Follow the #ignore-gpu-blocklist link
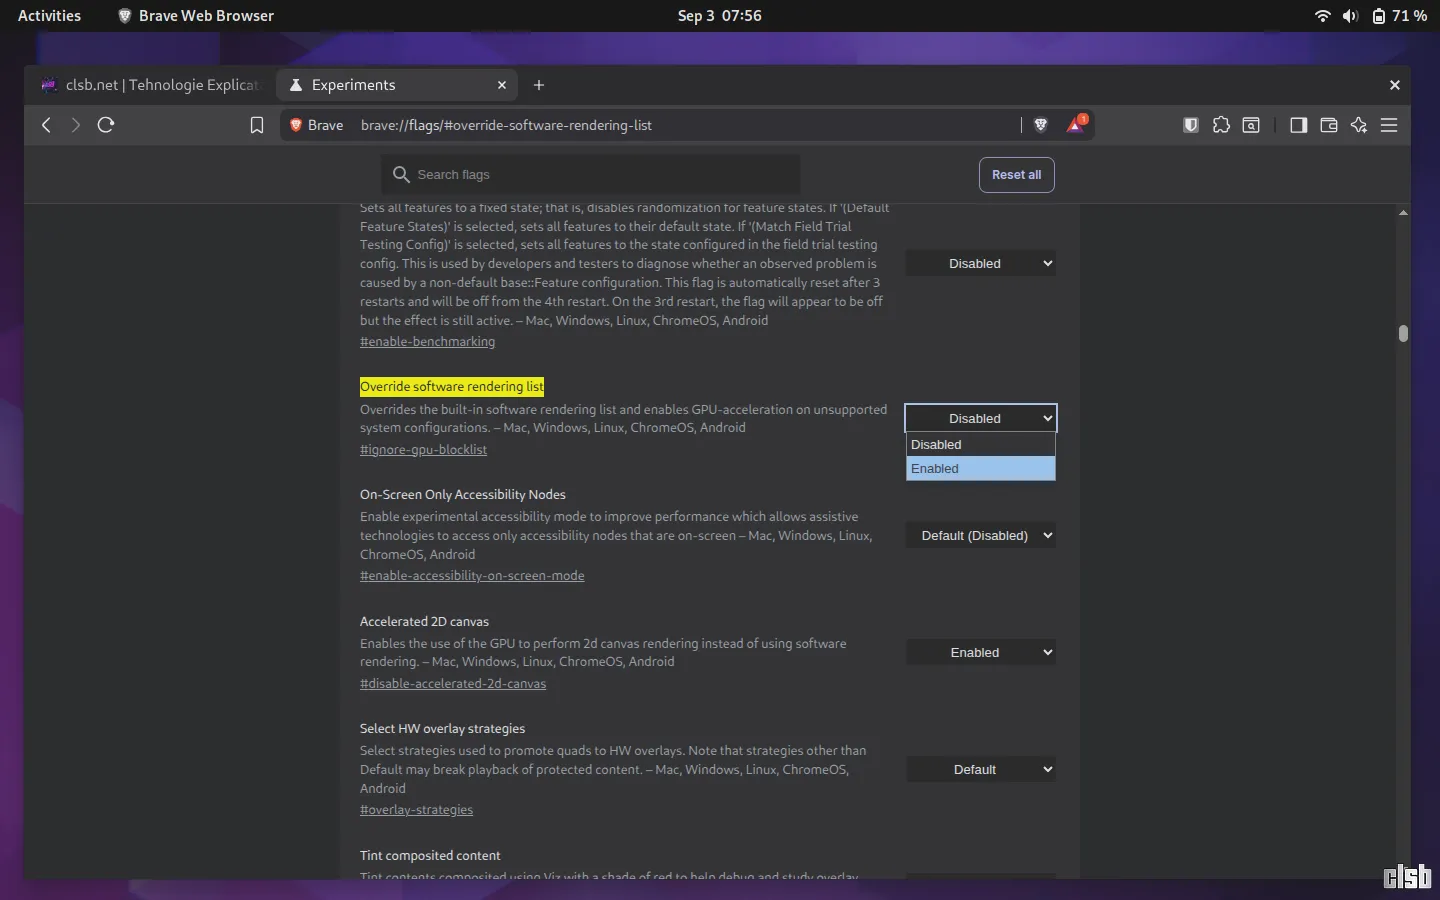Image resolution: width=1440 pixels, height=900 pixels. [423, 450]
